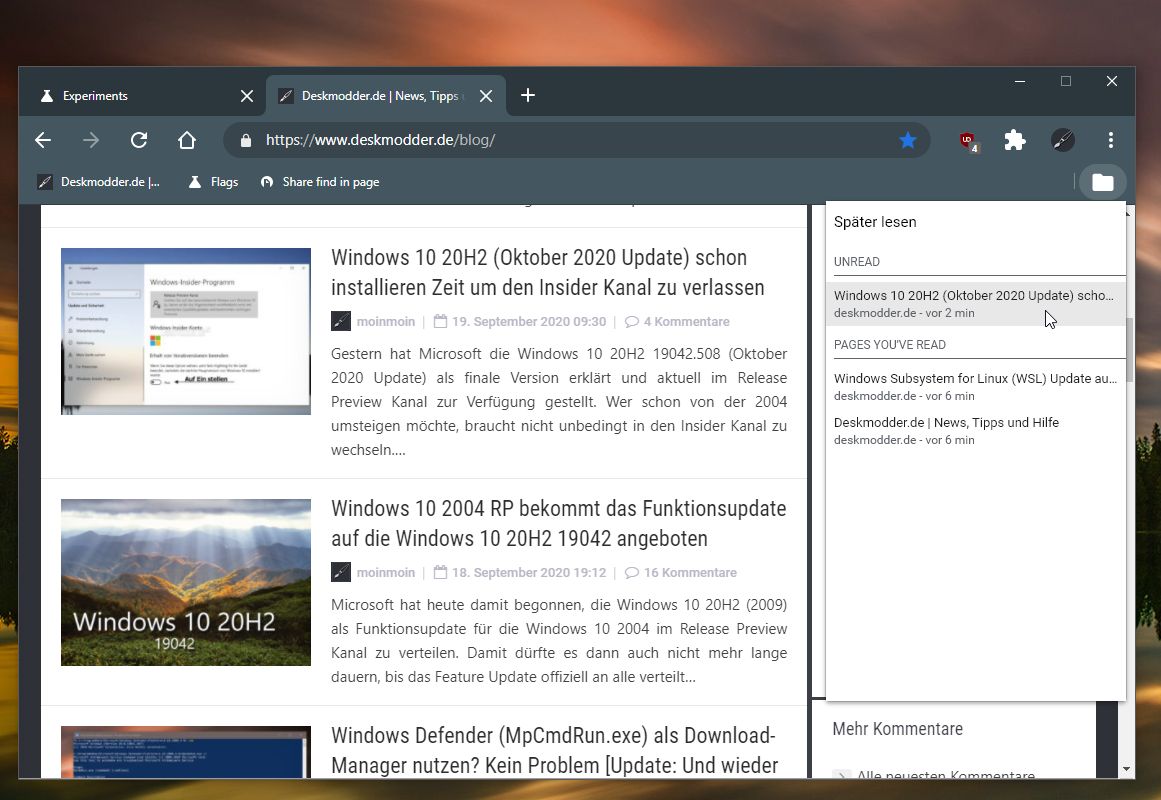Open the home page via the house icon

[187, 140]
